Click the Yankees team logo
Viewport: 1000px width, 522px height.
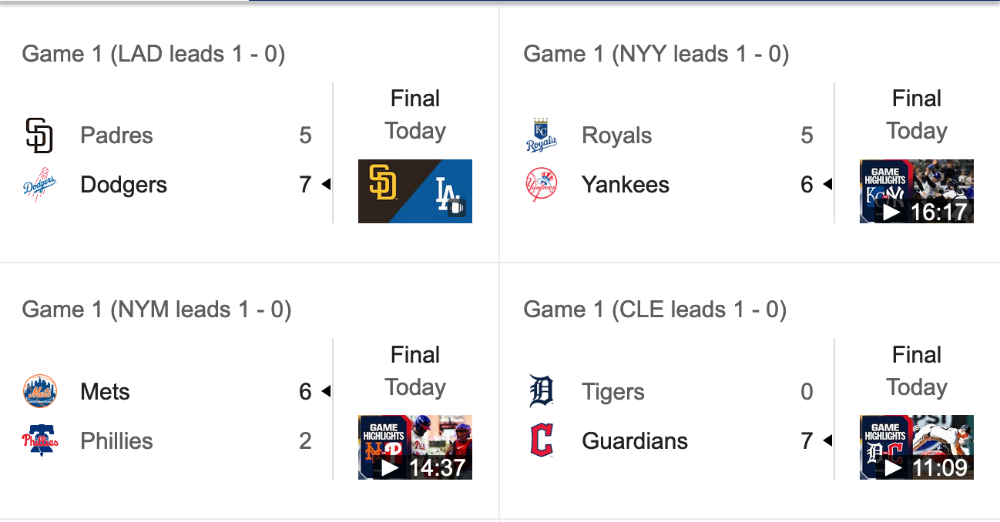pyautogui.click(x=541, y=184)
